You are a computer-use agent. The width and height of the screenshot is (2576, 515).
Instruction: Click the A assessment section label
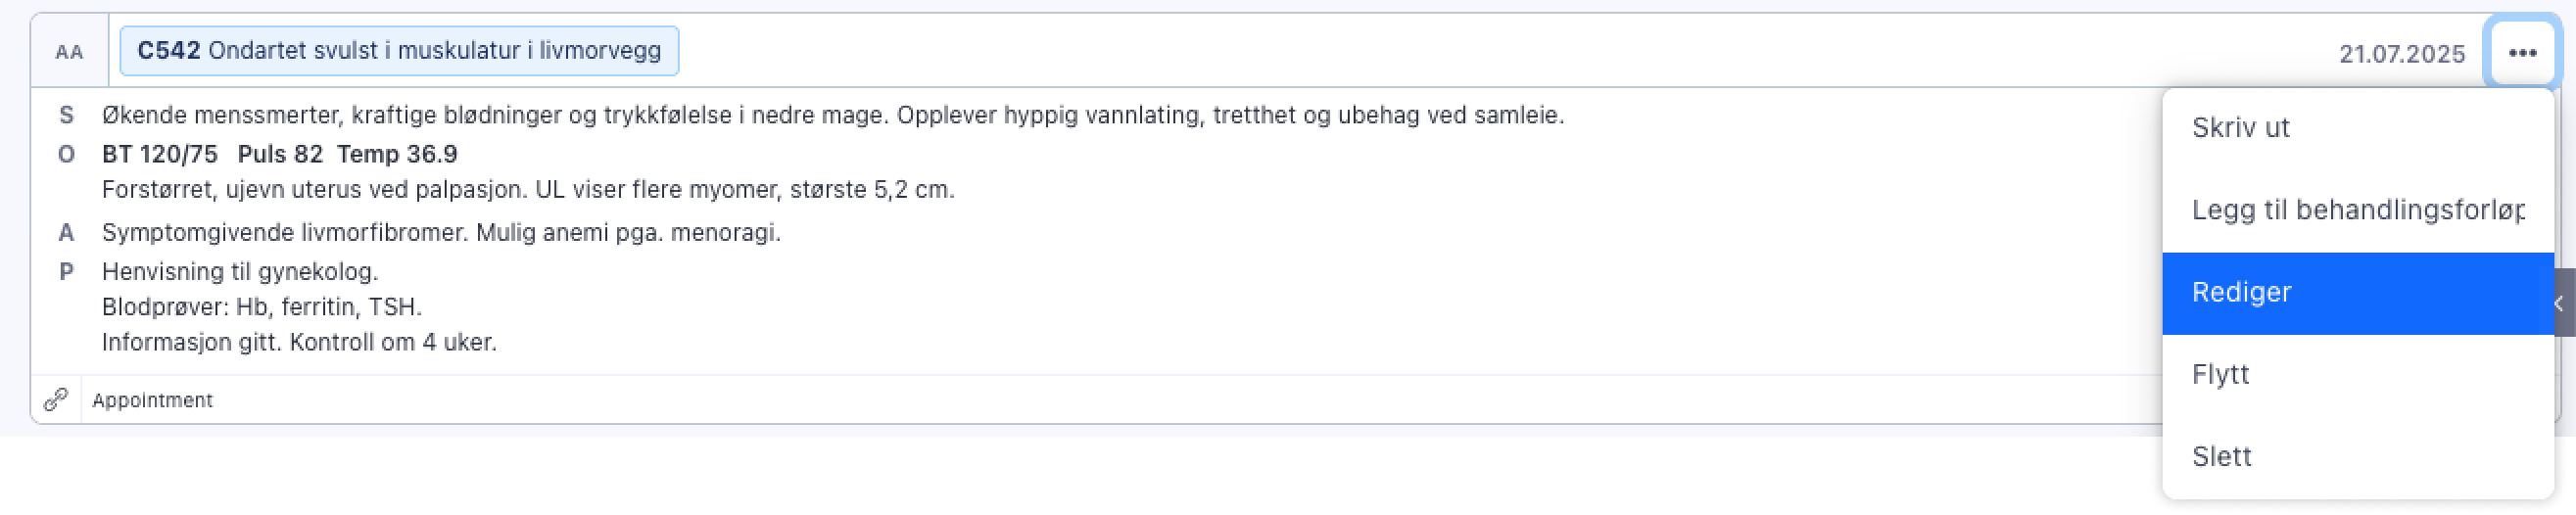pyautogui.click(x=66, y=233)
